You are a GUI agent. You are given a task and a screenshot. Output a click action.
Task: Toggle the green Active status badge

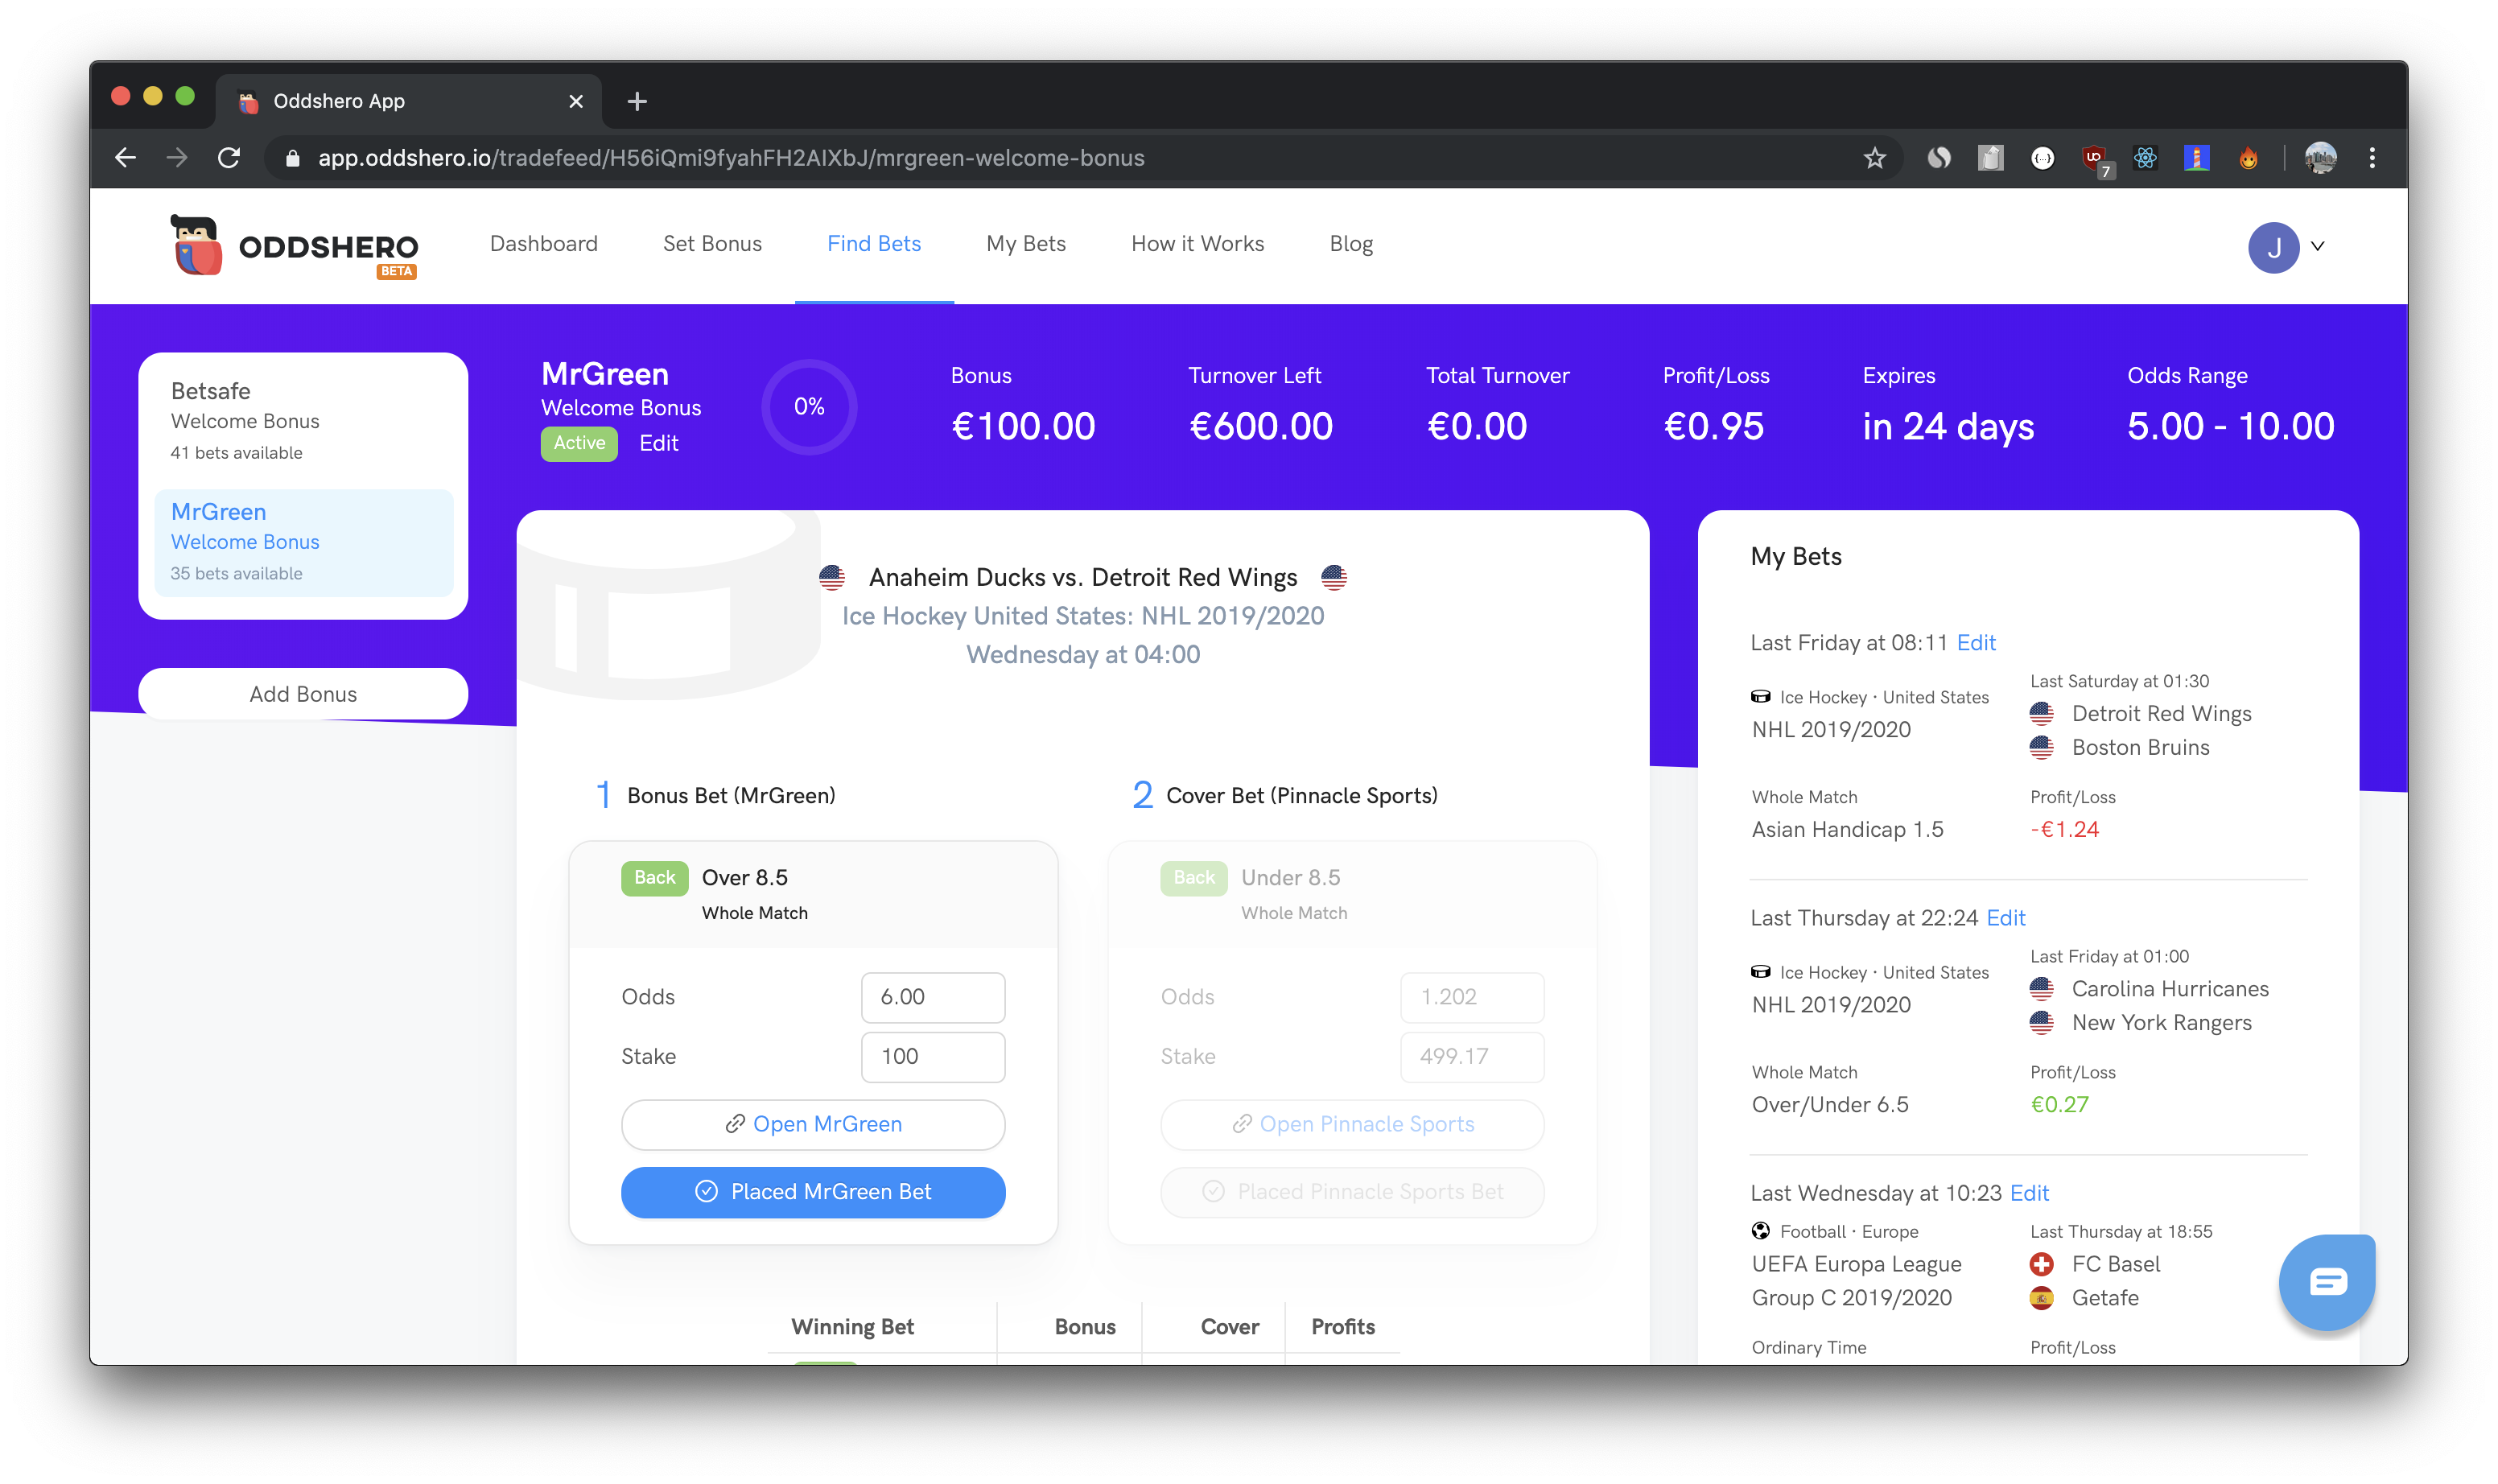coord(579,443)
